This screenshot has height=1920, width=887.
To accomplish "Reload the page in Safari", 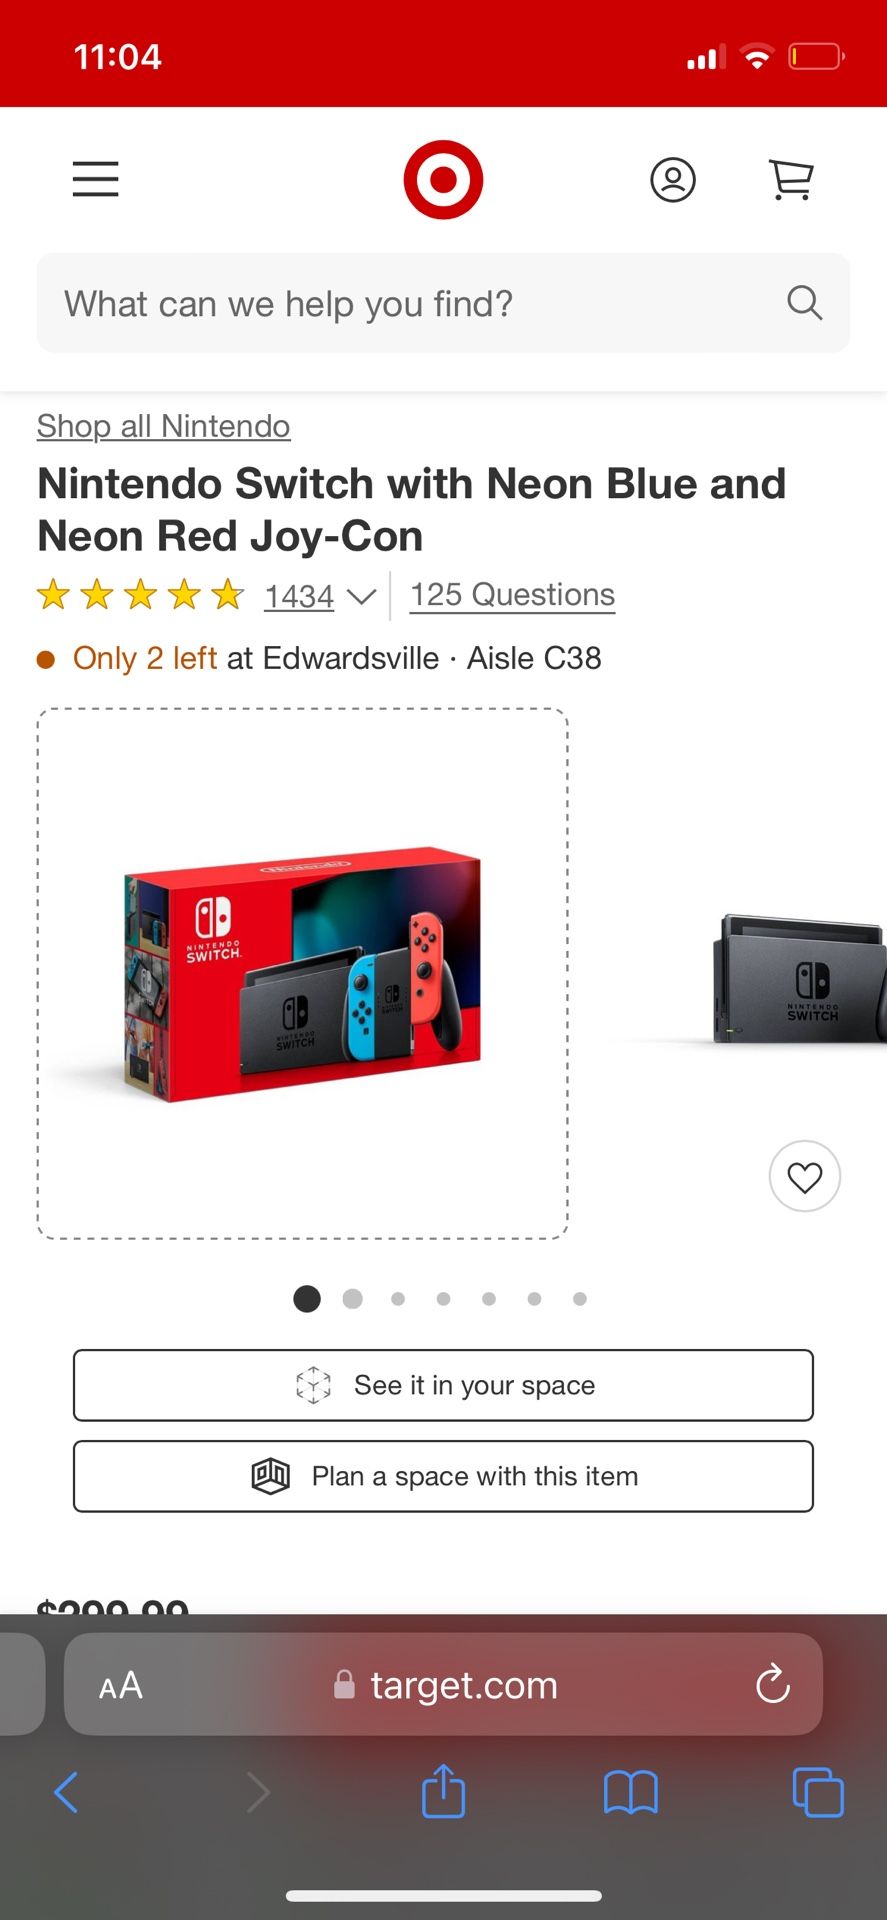I will click(x=773, y=1684).
